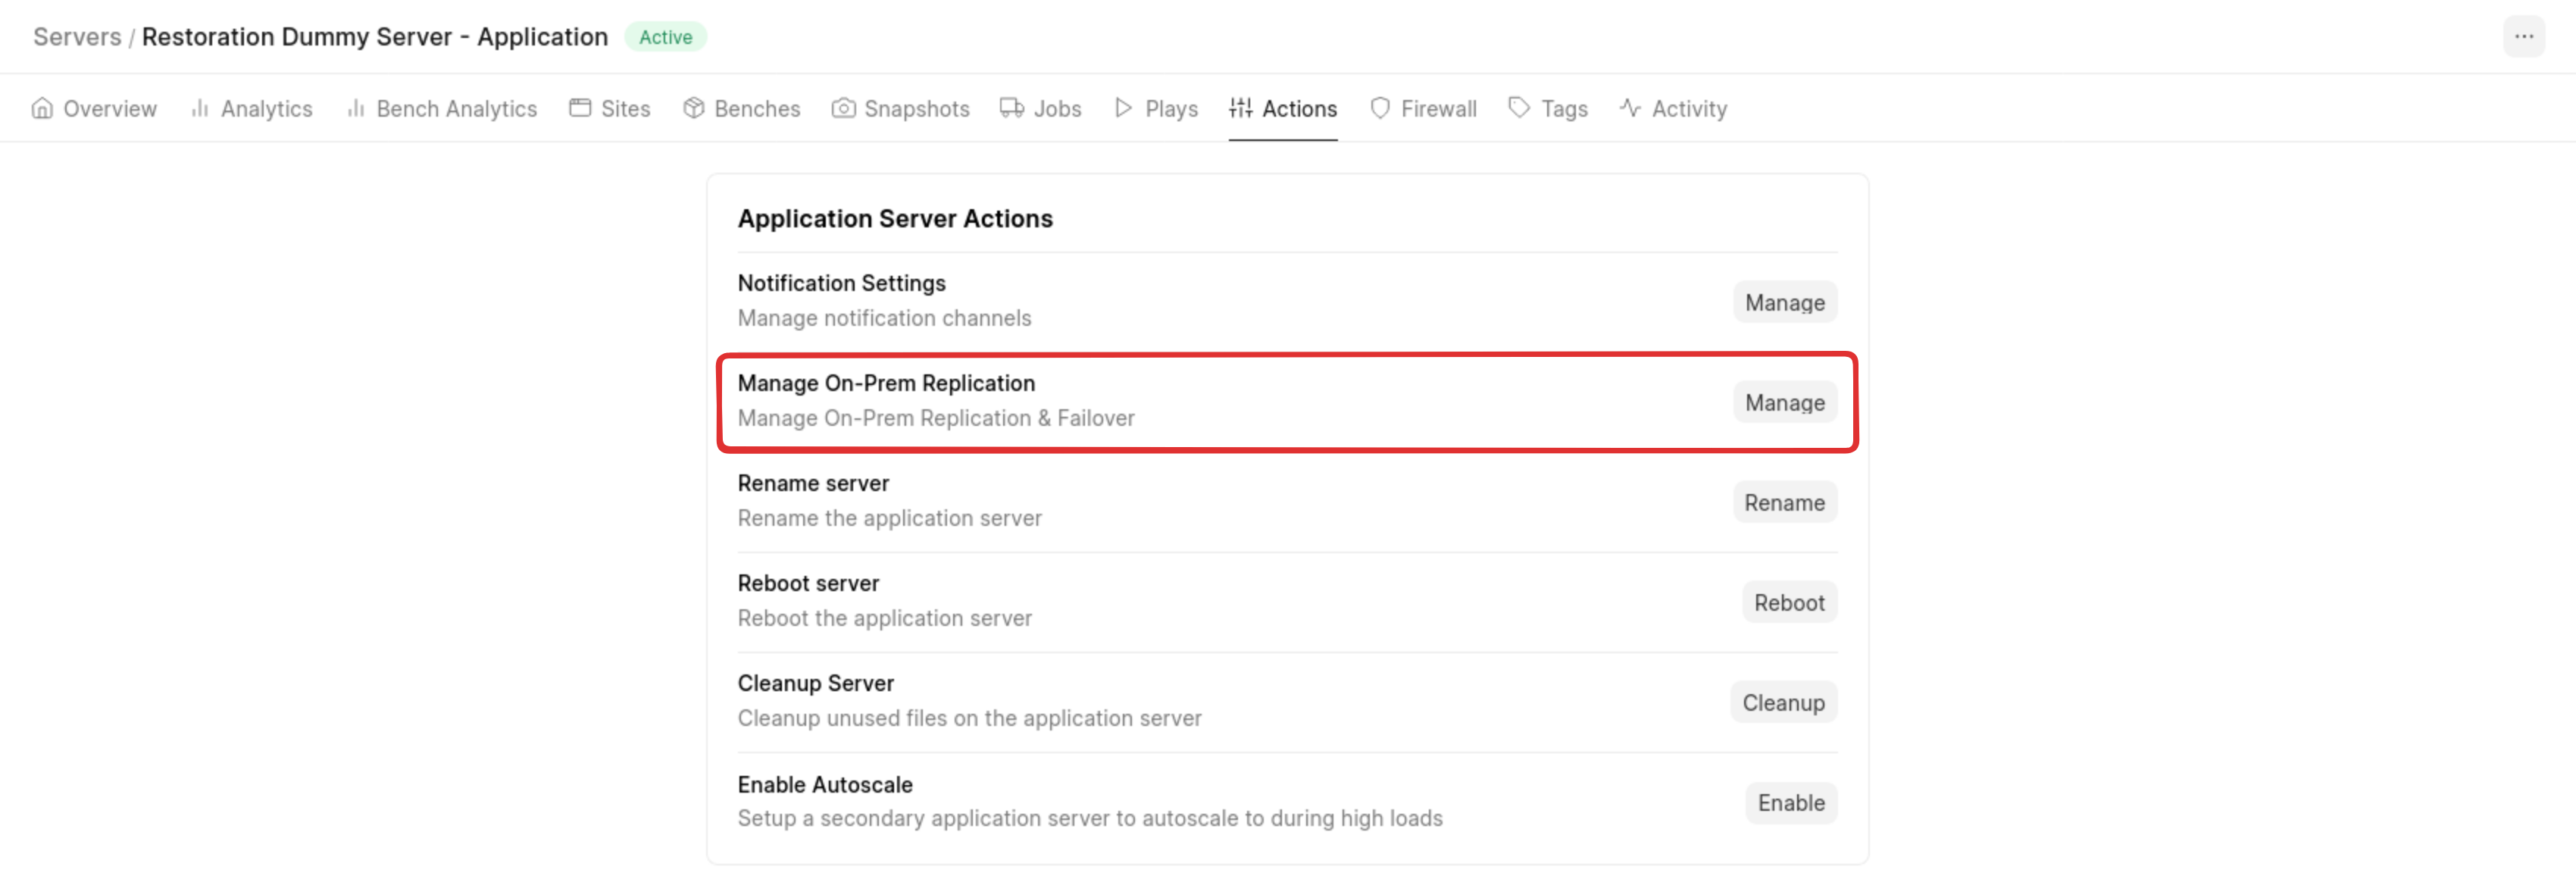Screen dimensions: 2576x876
Task: Select the Actions tab
Action: [x=1283, y=109]
